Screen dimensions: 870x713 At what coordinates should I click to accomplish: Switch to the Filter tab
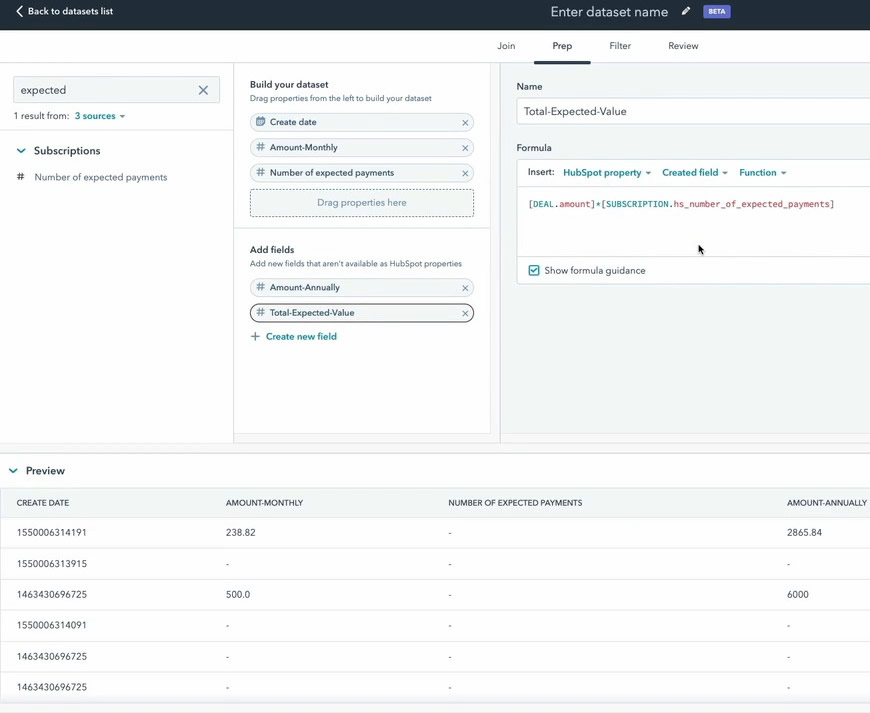[620, 45]
